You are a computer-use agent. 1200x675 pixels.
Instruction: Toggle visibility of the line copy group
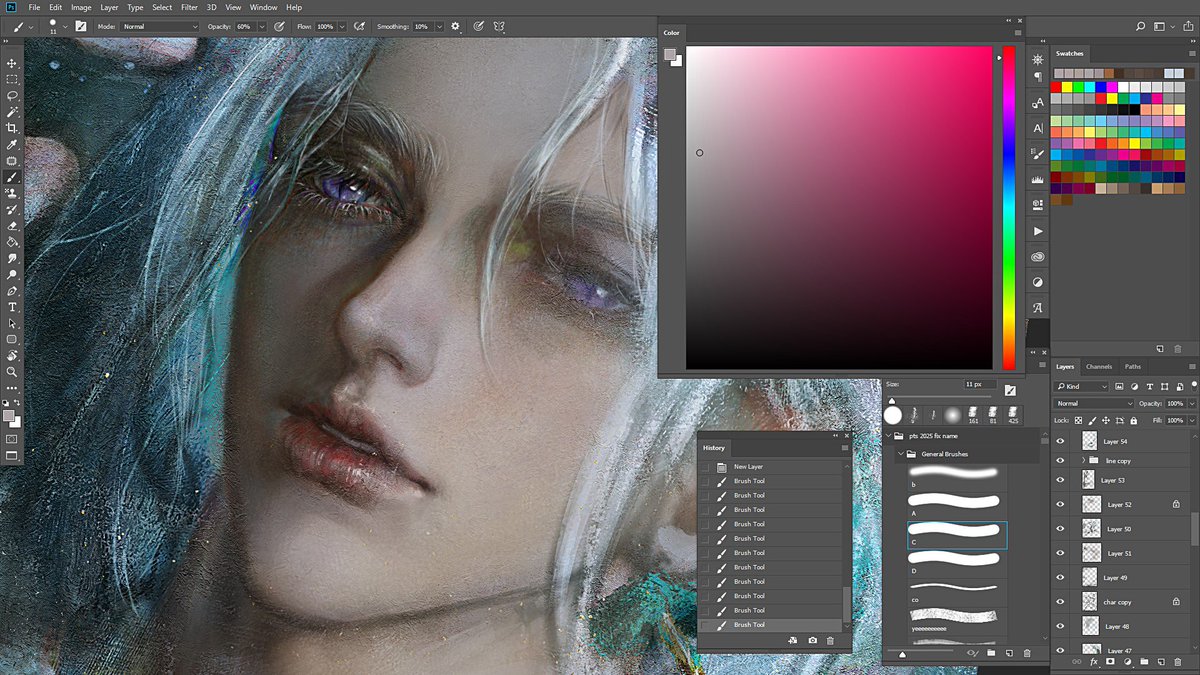pyautogui.click(x=1060, y=460)
